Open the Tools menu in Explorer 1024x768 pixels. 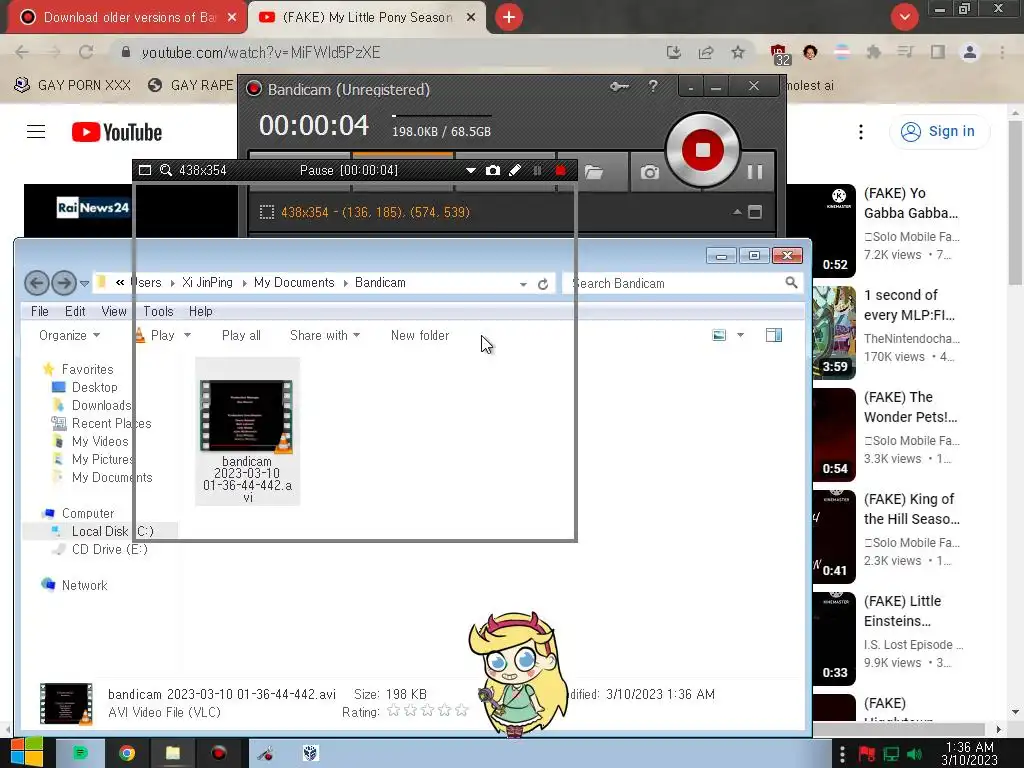pos(158,312)
